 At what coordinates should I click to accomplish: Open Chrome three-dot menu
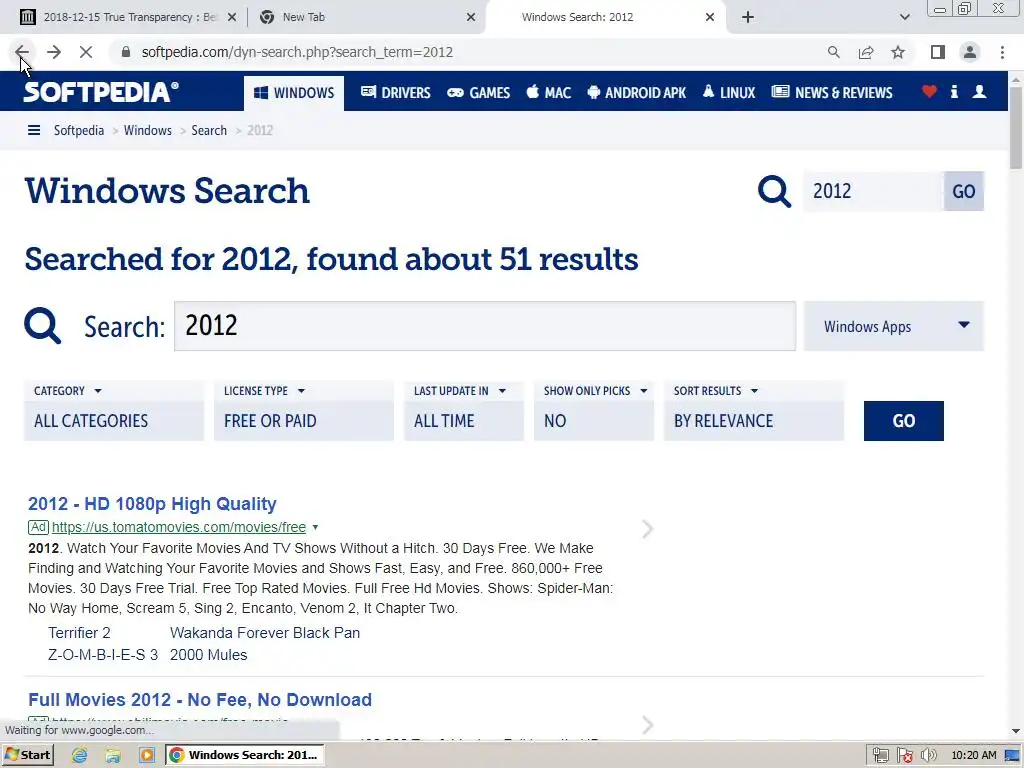coord(1002,52)
